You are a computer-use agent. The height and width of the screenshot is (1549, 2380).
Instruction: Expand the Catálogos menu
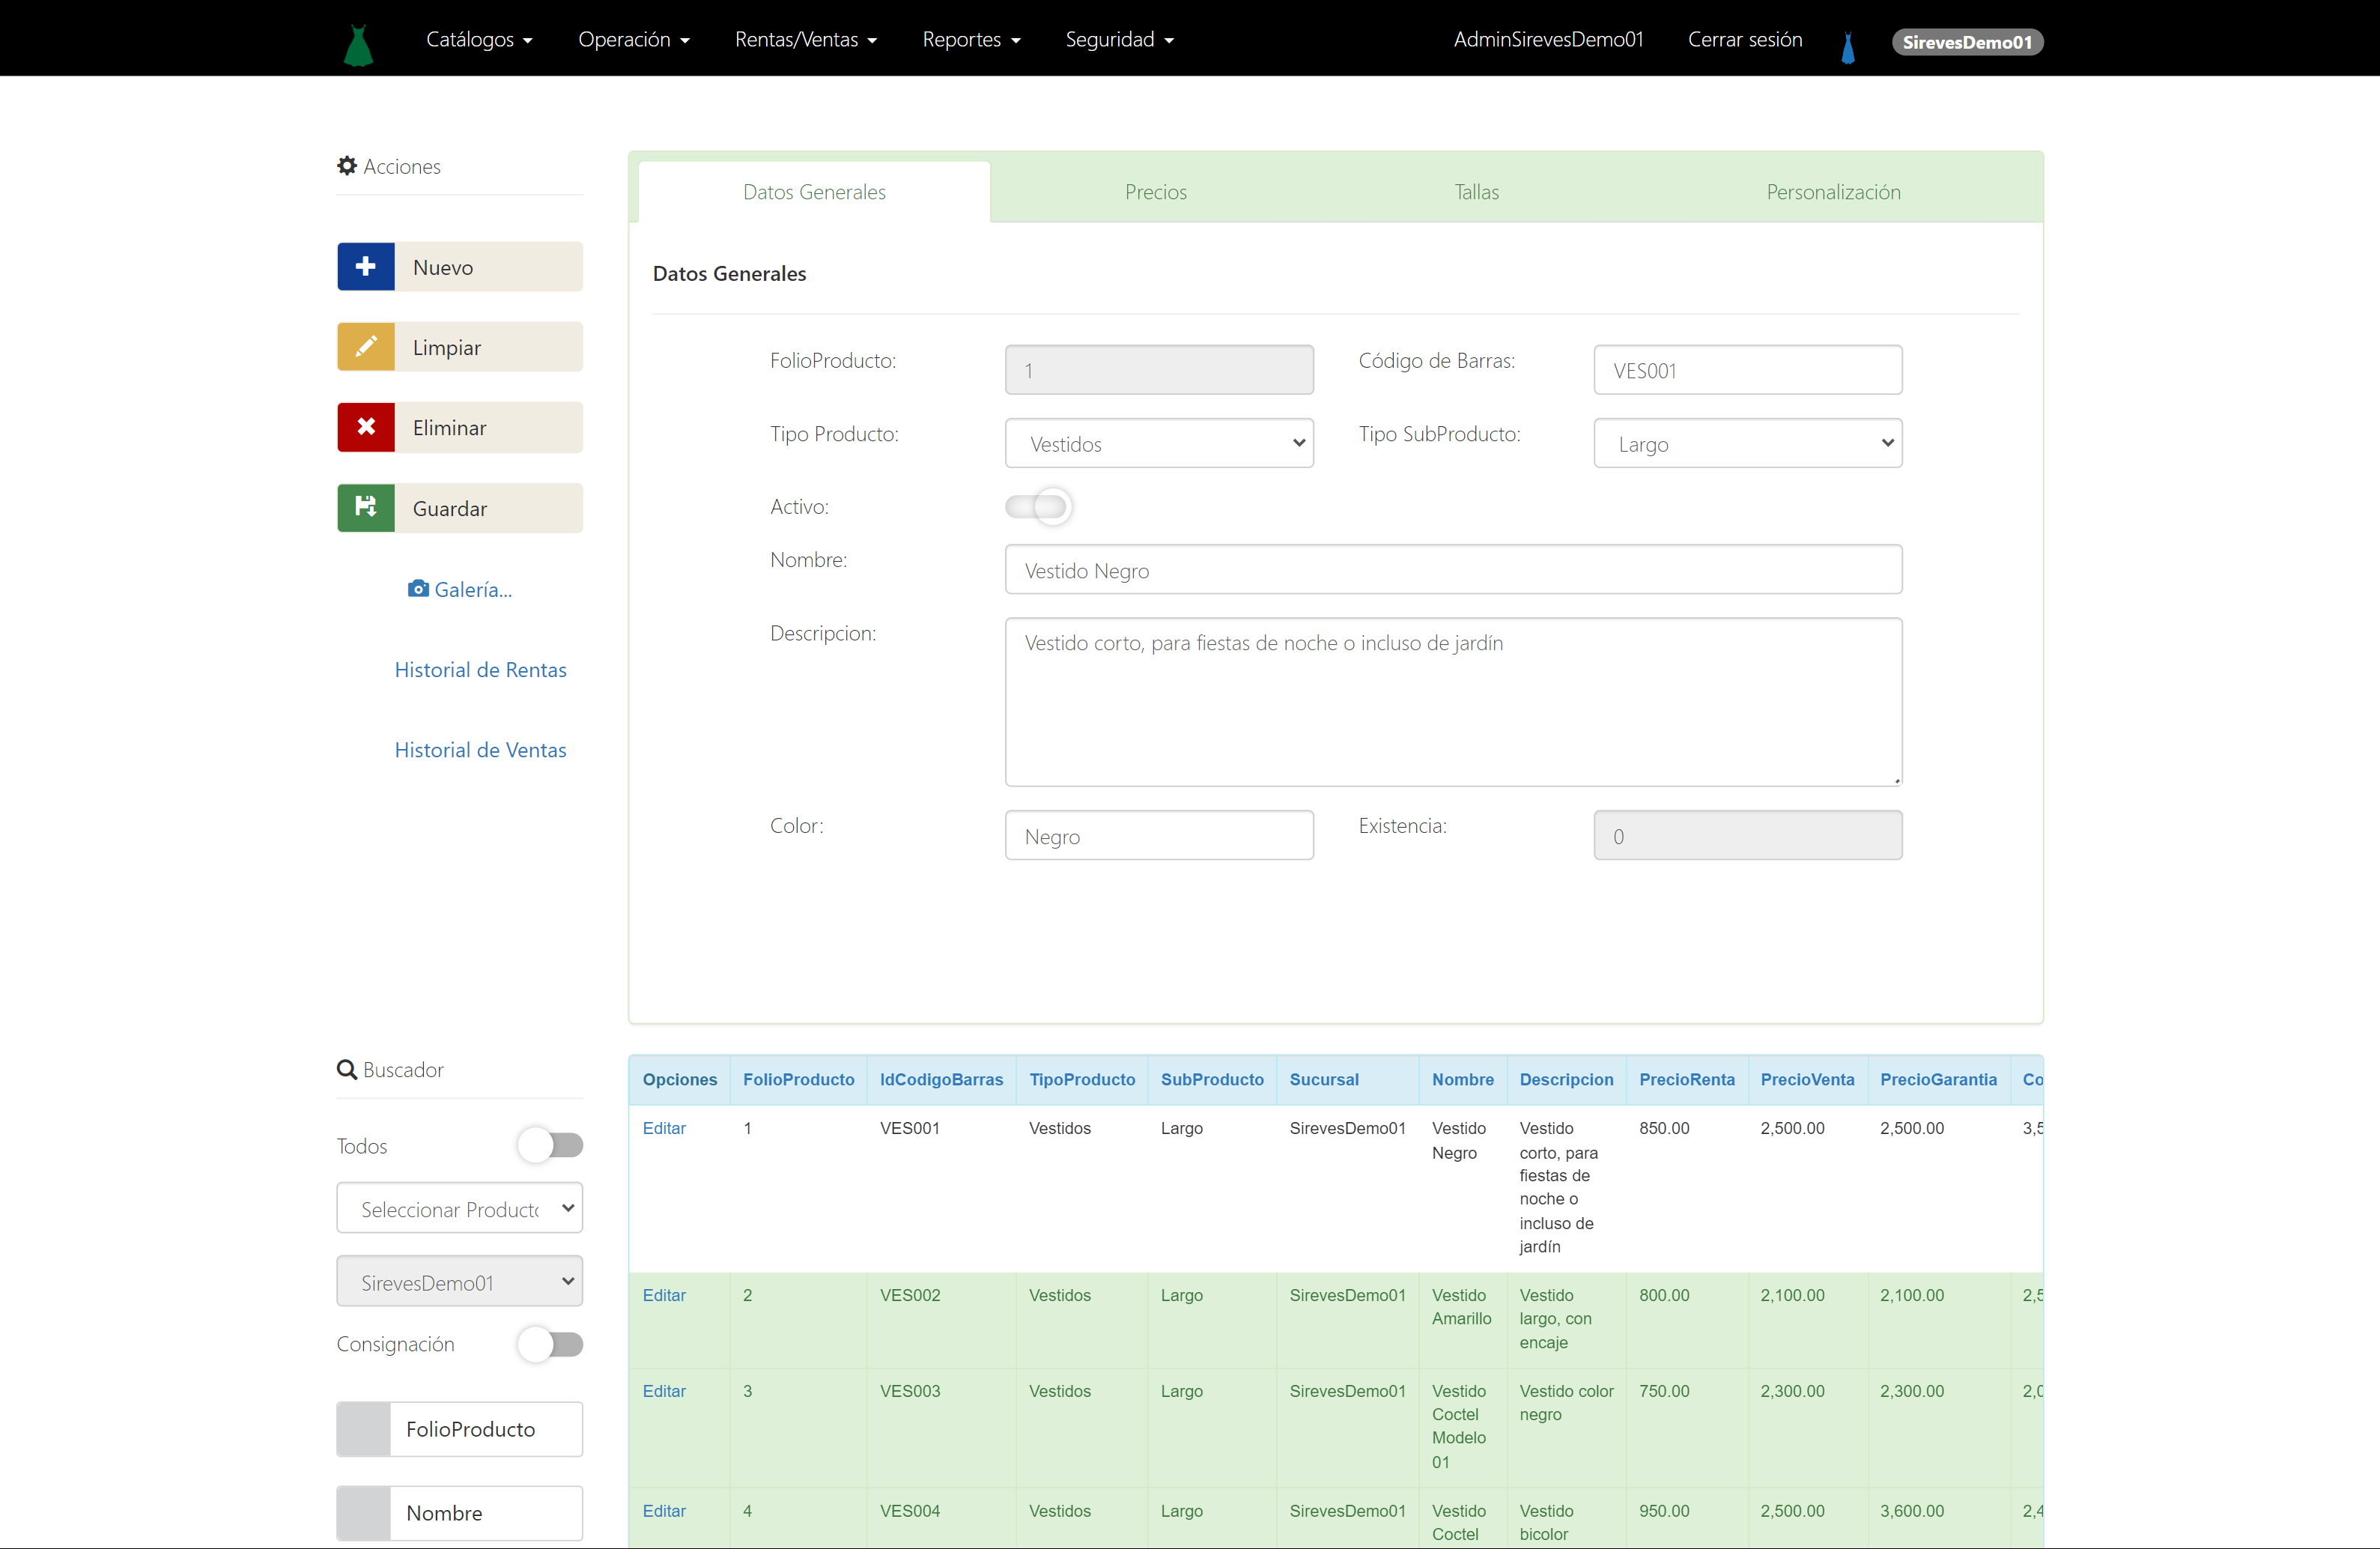point(479,39)
